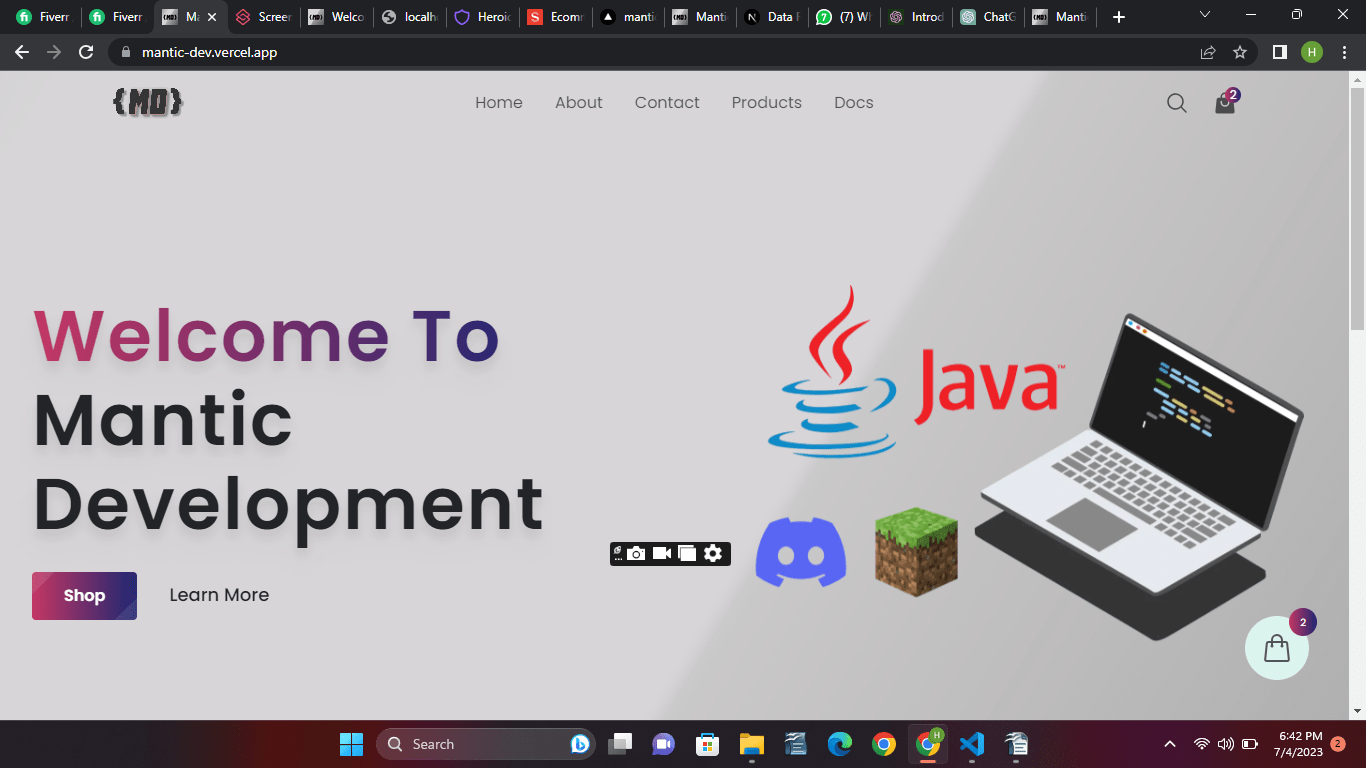
Task: Launch Microsoft Store from taskbar
Action: tap(708, 744)
